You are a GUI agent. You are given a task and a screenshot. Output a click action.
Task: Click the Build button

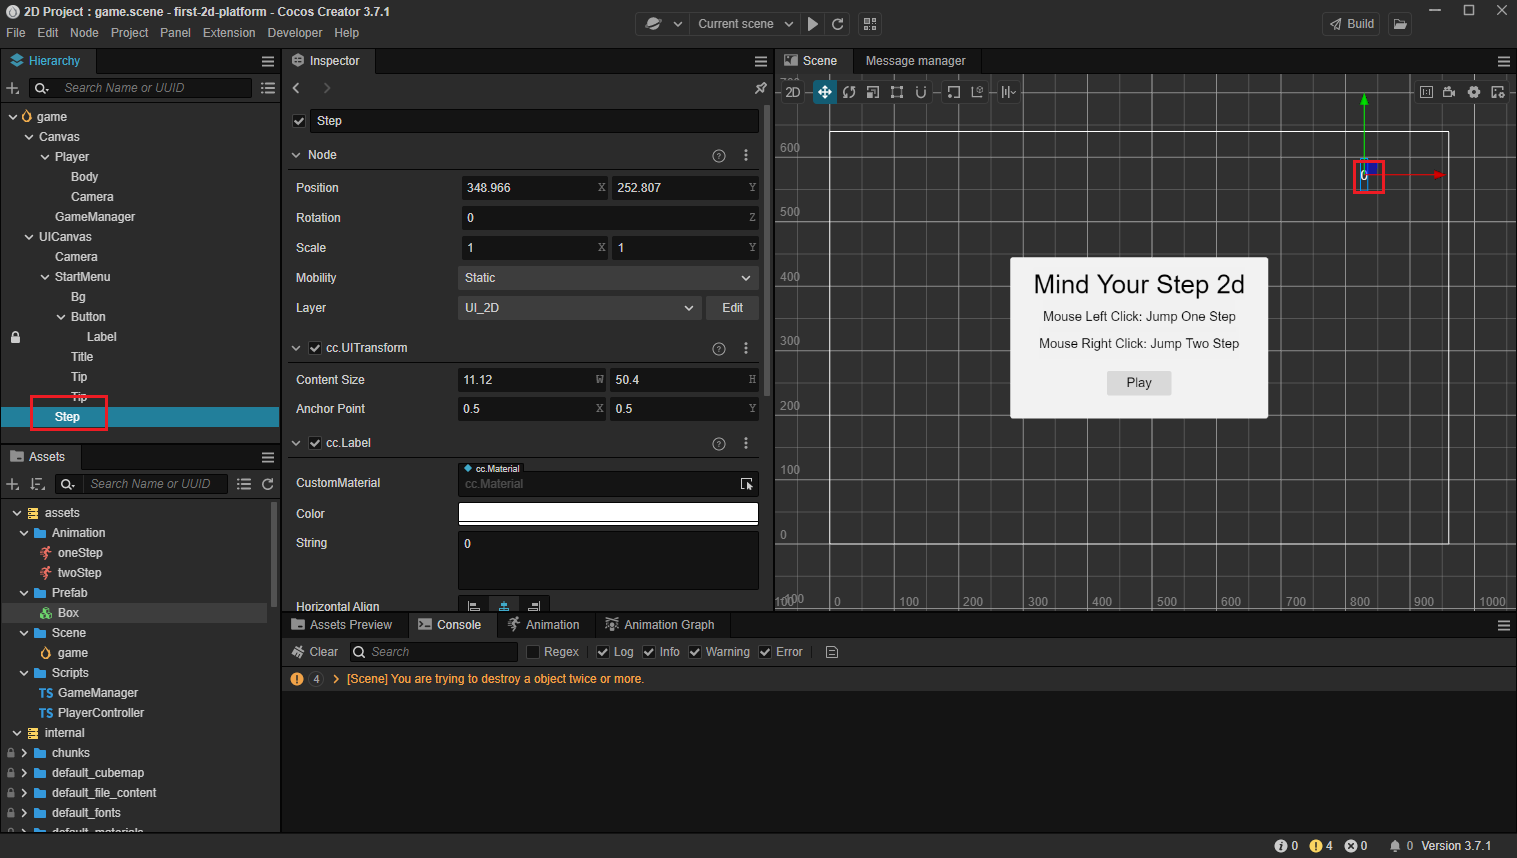pos(1351,24)
